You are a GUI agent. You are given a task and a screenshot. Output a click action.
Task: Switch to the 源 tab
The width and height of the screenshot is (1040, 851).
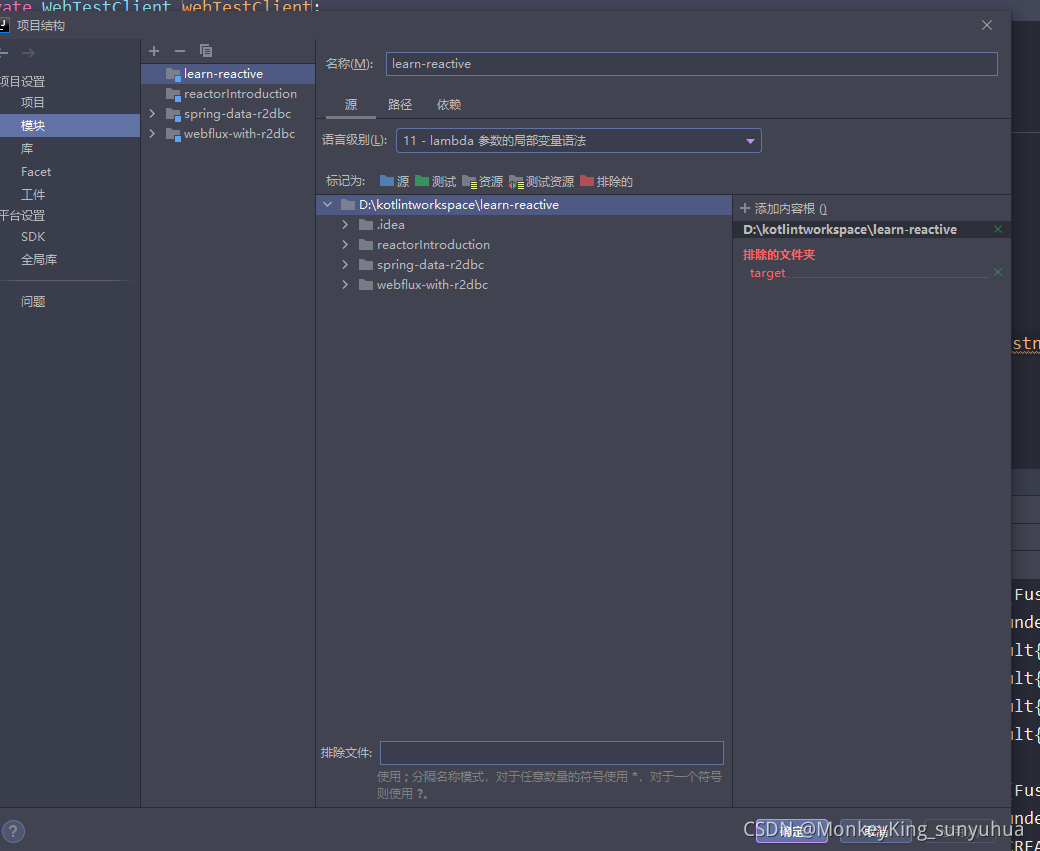pyautogui.click(x=351, y=105)
